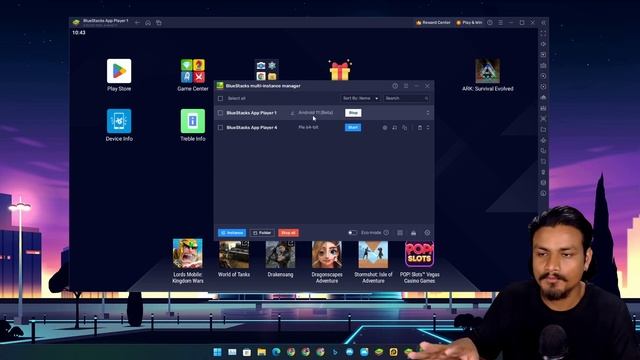Click arrange instances grid icon
The image size is (640, 360).
(x=400, y=233)
